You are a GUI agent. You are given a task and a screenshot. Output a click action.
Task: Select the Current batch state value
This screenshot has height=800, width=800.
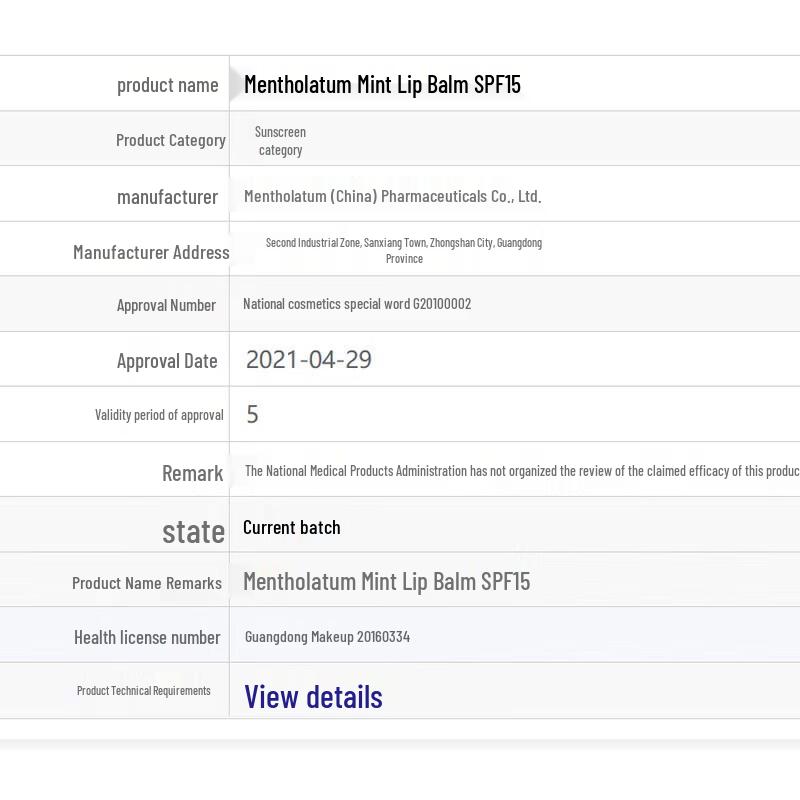(x=291, y=527)
